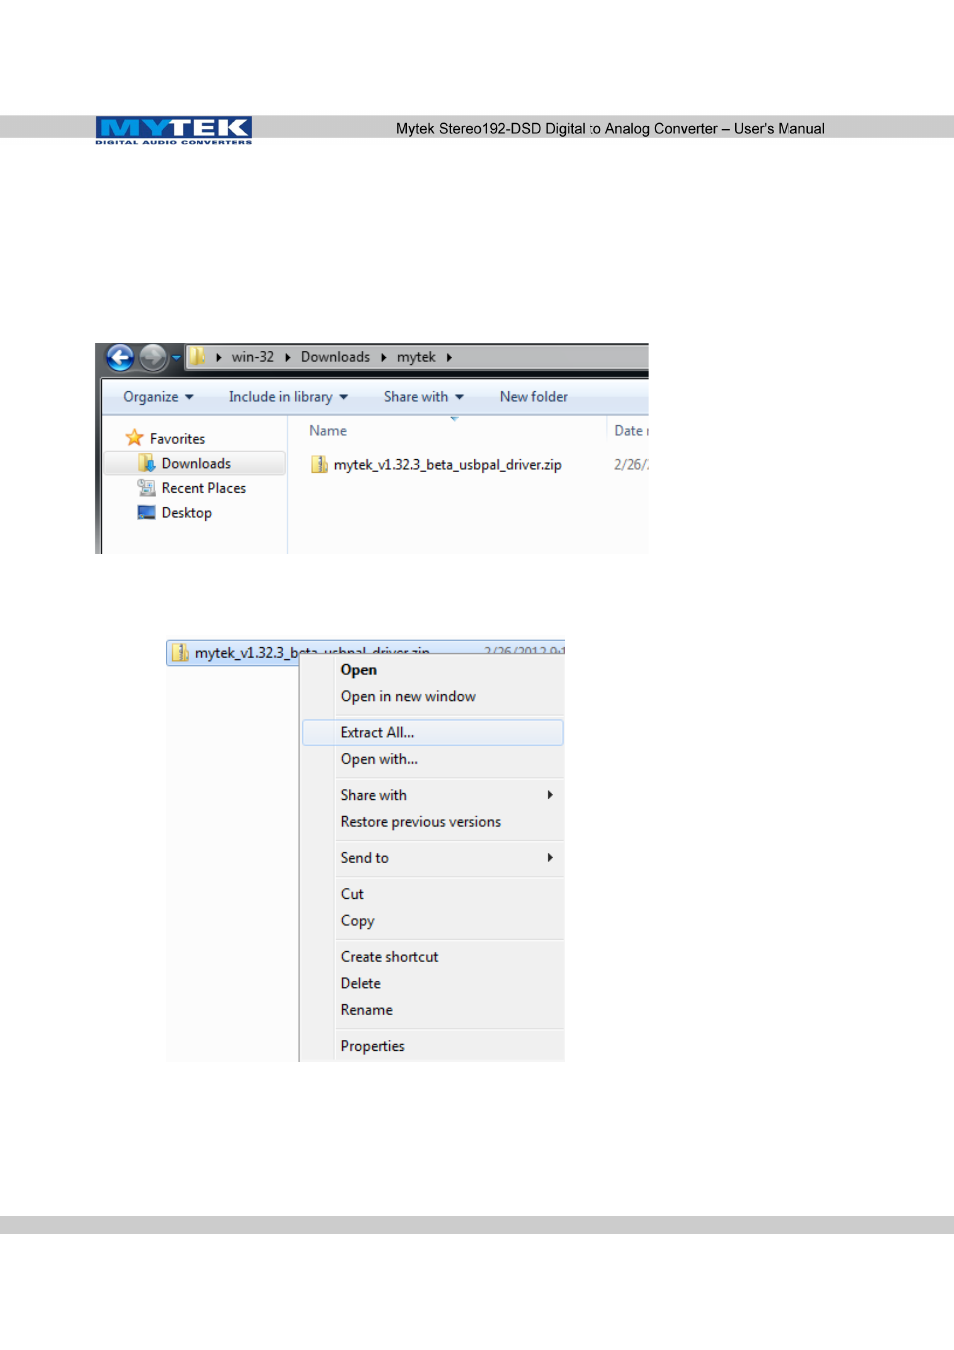The image size is (954, 1350).
Task: Choose Cut from the context menu
Action: (352, 894)
